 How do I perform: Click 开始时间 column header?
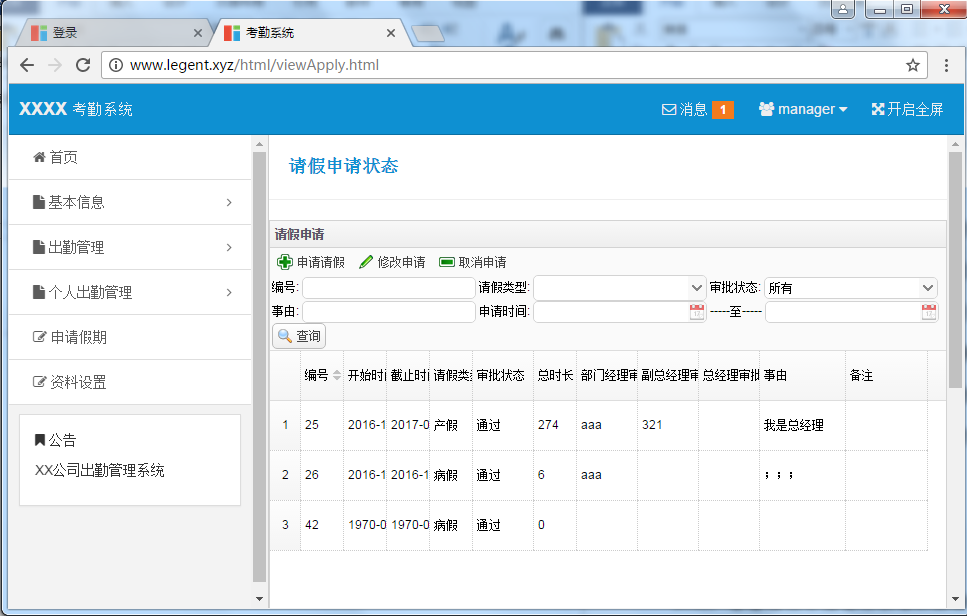[365, 376]
